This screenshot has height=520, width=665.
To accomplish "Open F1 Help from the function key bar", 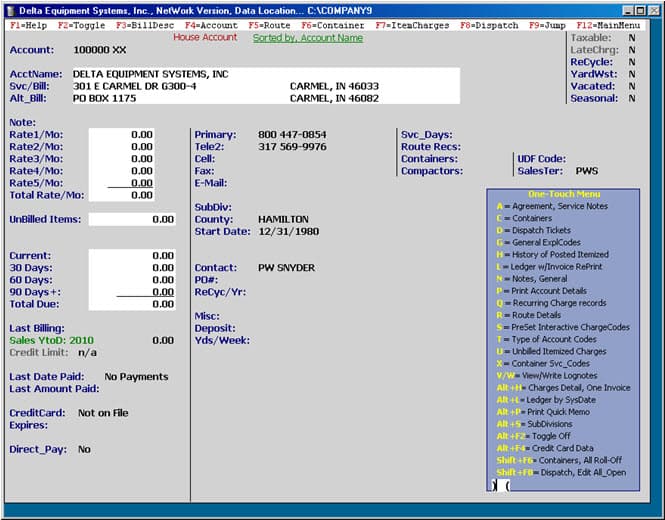I will (28, 24).
